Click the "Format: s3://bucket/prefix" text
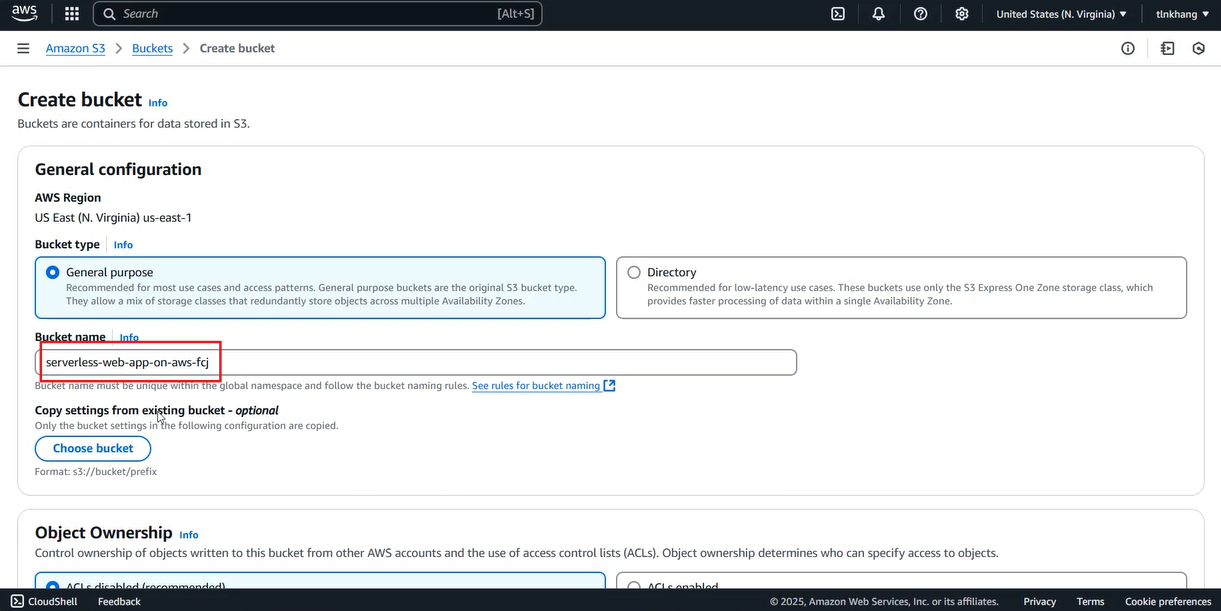1221x611 pixels. click(96, 471)
